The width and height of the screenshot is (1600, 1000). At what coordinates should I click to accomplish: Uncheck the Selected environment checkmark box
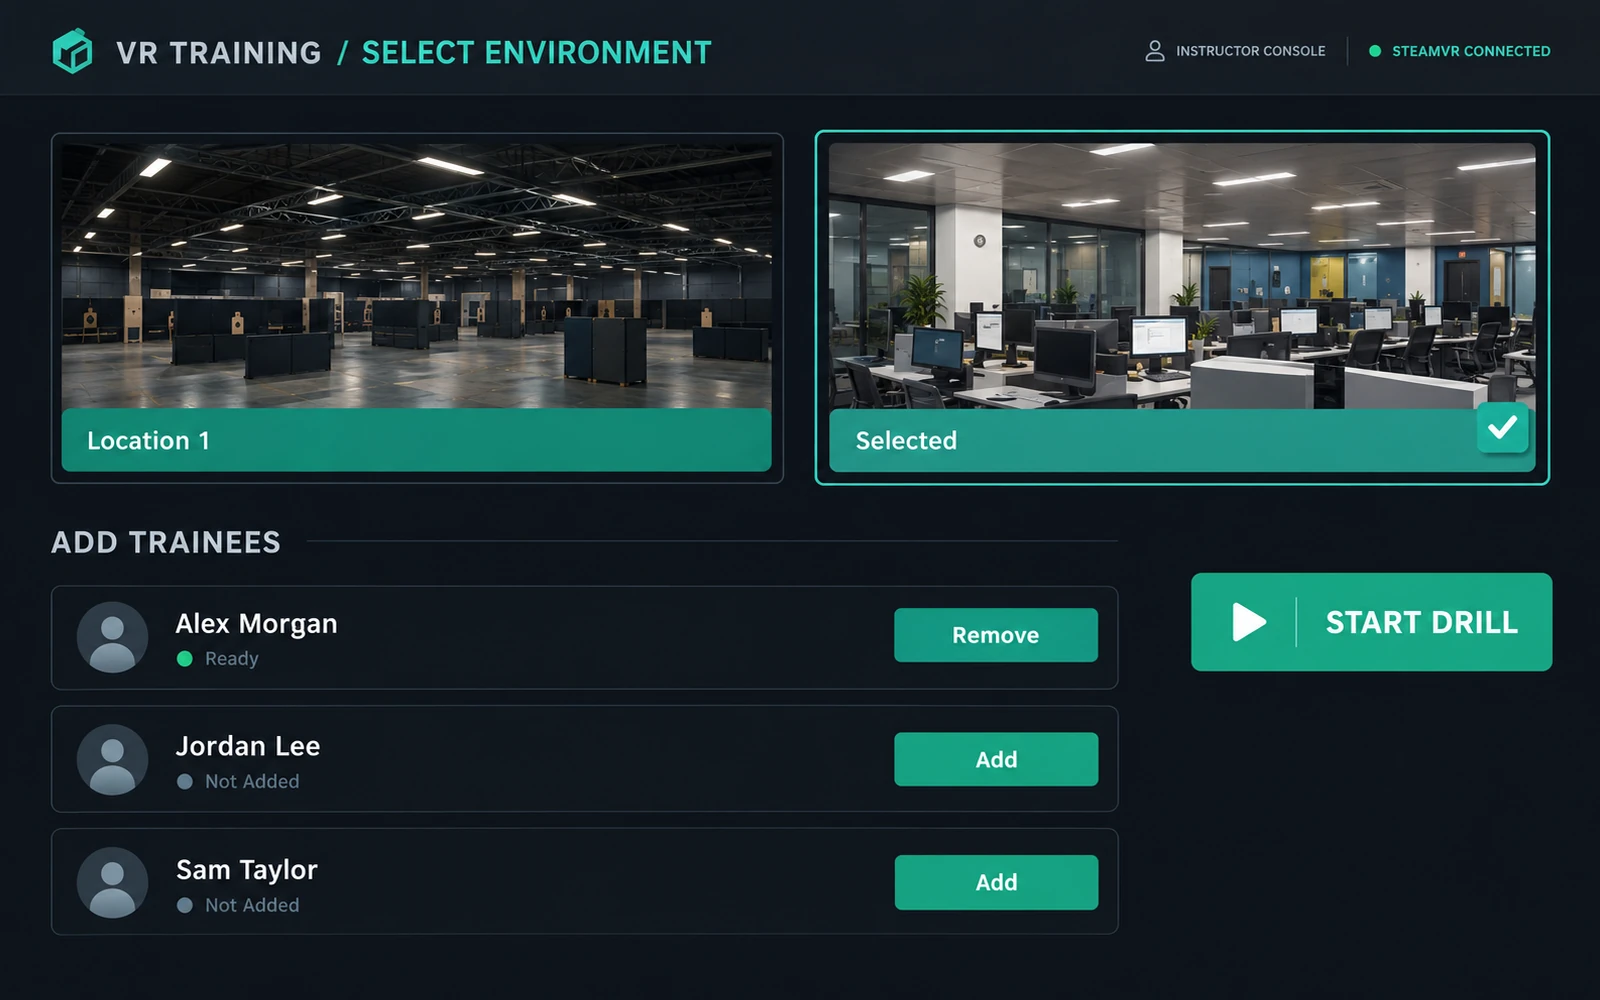(x=1502, y=428)
